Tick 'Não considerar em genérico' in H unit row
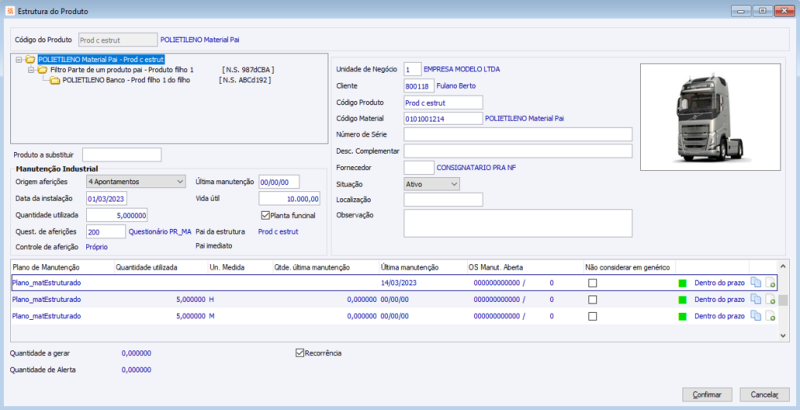 [x=592, y=300]
